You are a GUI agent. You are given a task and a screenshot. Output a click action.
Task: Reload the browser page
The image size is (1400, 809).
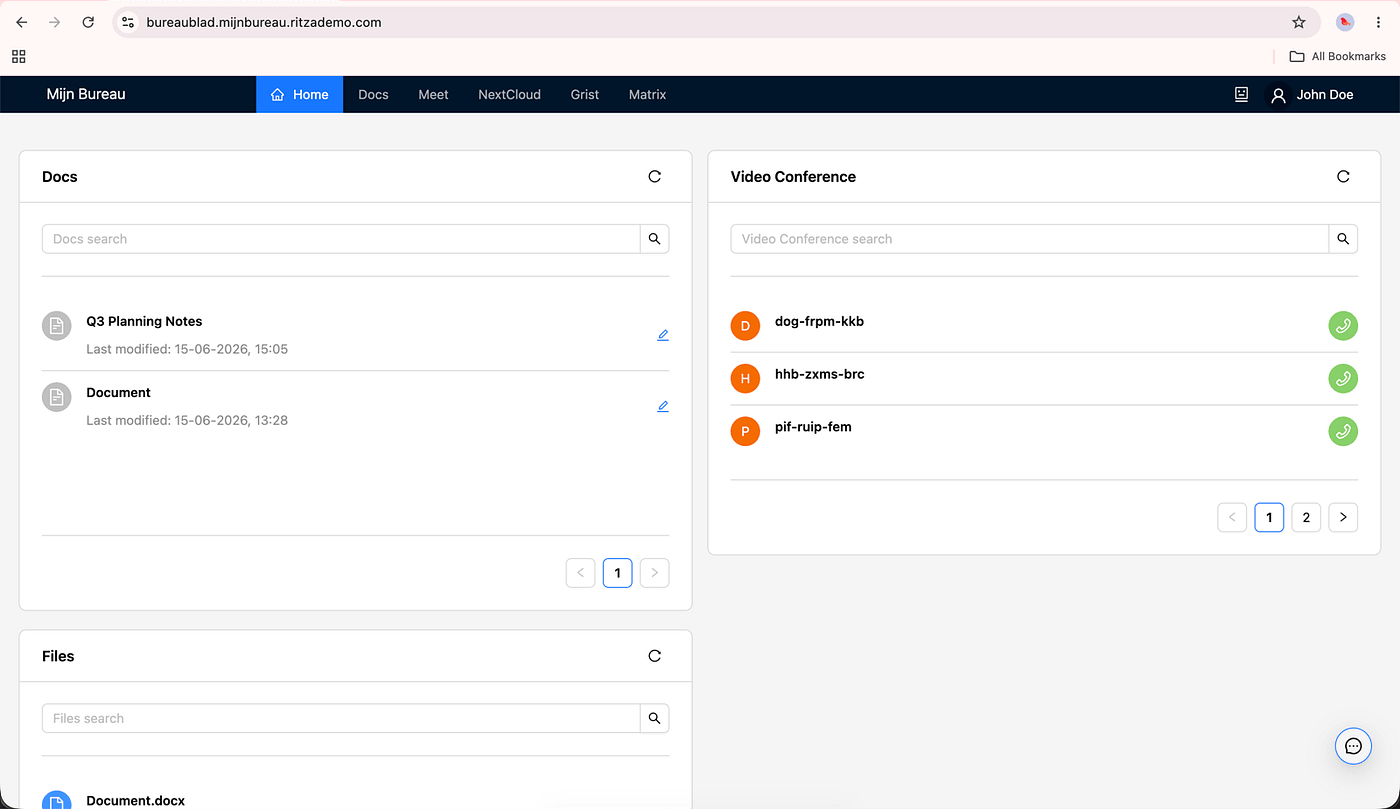(x=88, y=22)
